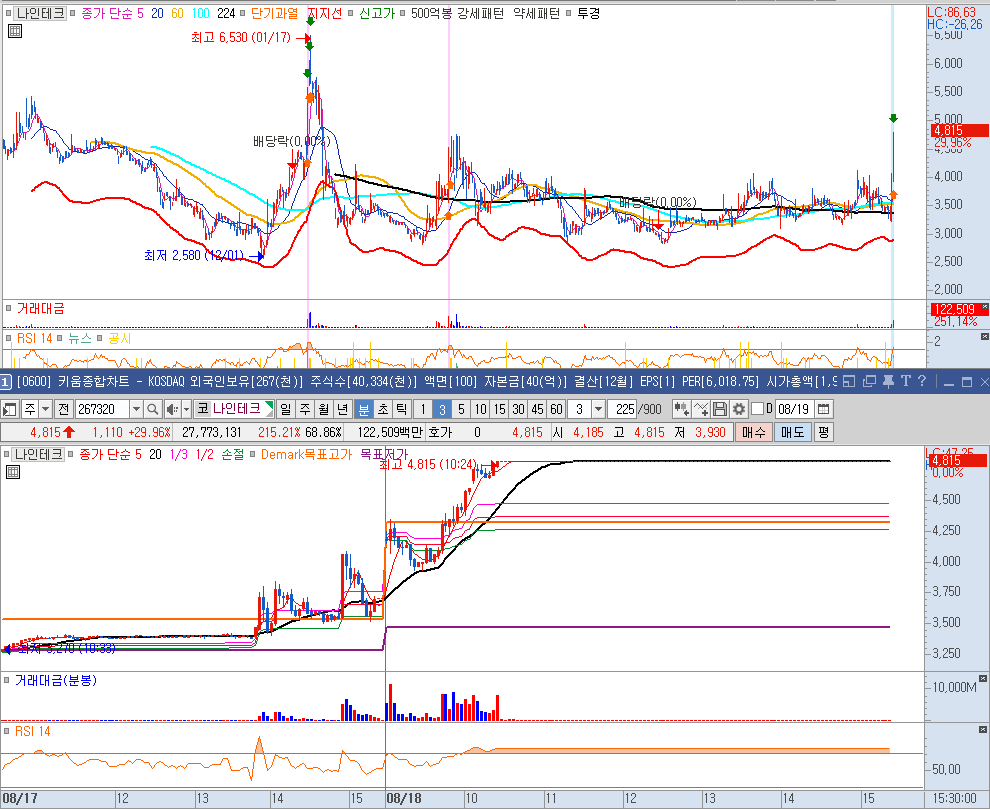990x809 pixels.
Task: Toggle the 뉴스 legend marker
Action: click(x=59, y=339)
